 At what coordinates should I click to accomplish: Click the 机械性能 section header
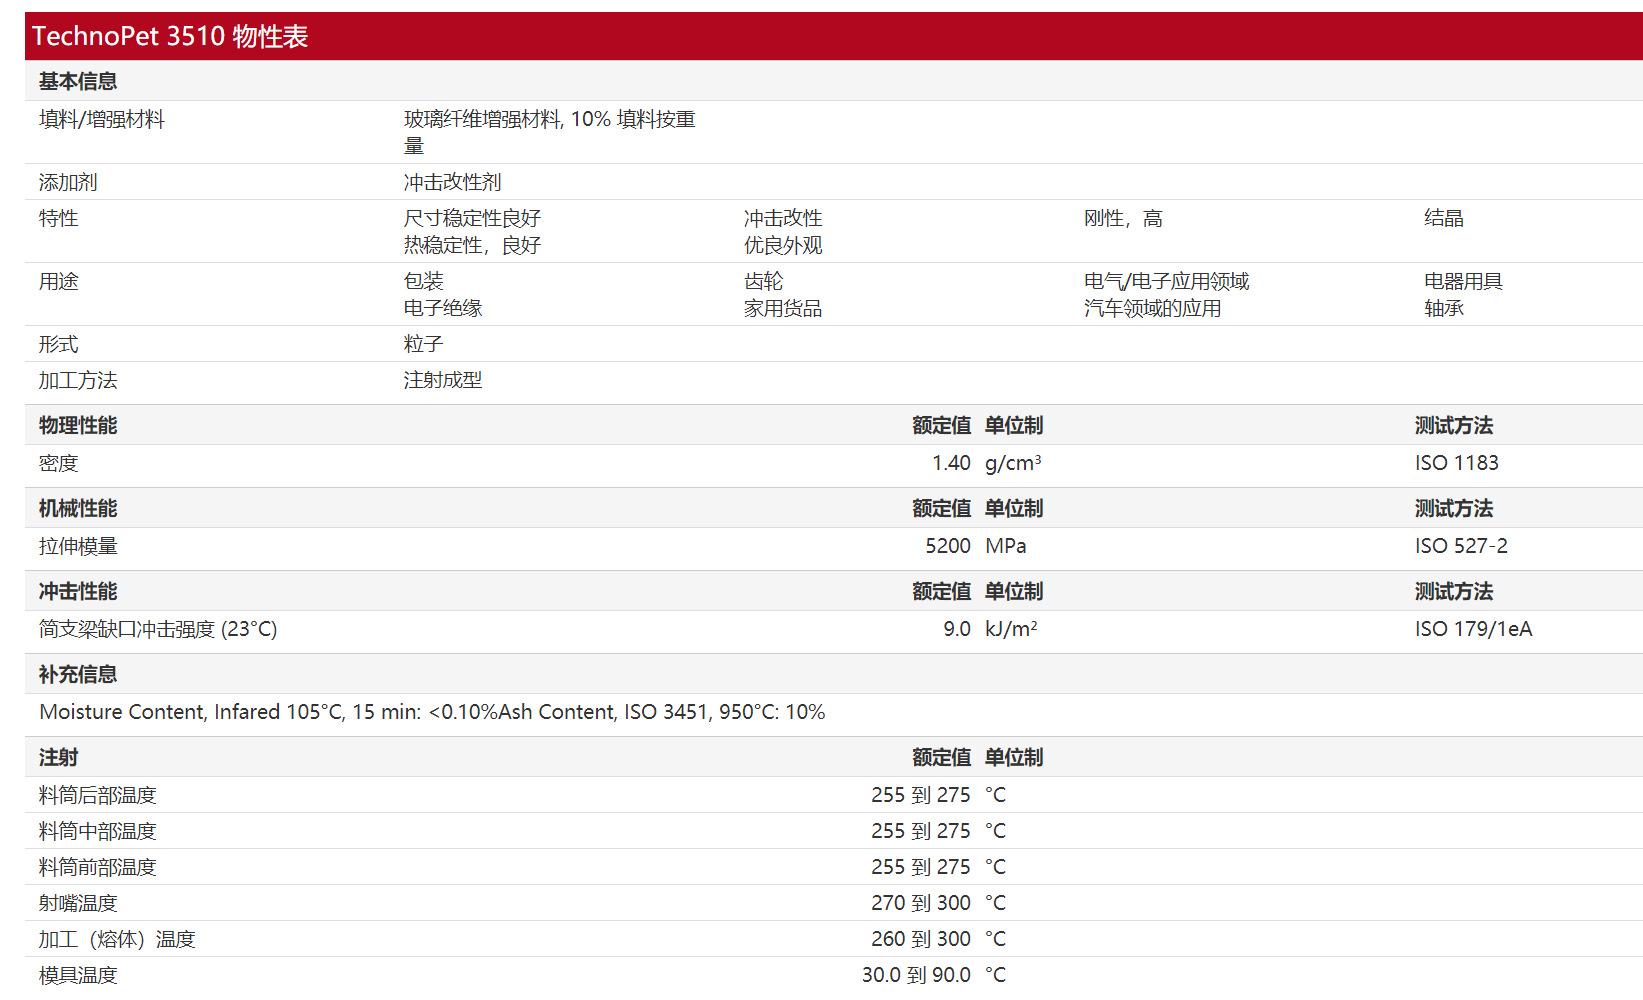78,508
